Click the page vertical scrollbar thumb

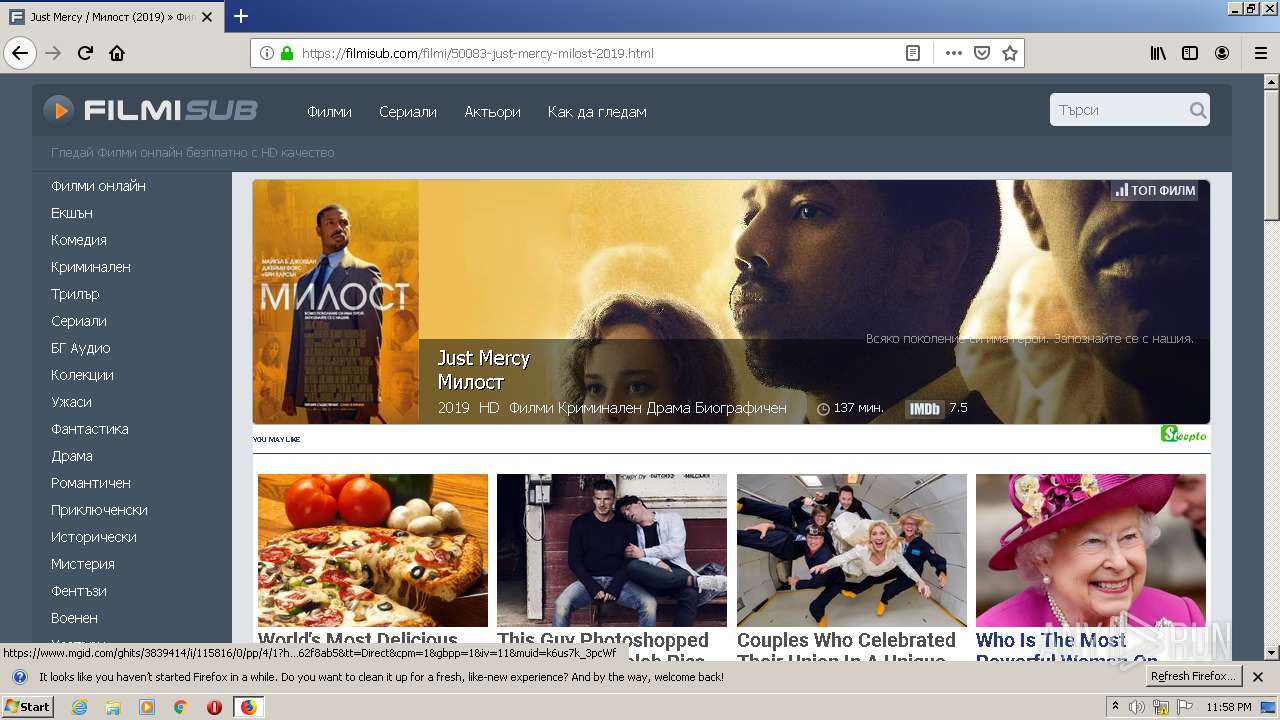click(x=1271, y=156)
